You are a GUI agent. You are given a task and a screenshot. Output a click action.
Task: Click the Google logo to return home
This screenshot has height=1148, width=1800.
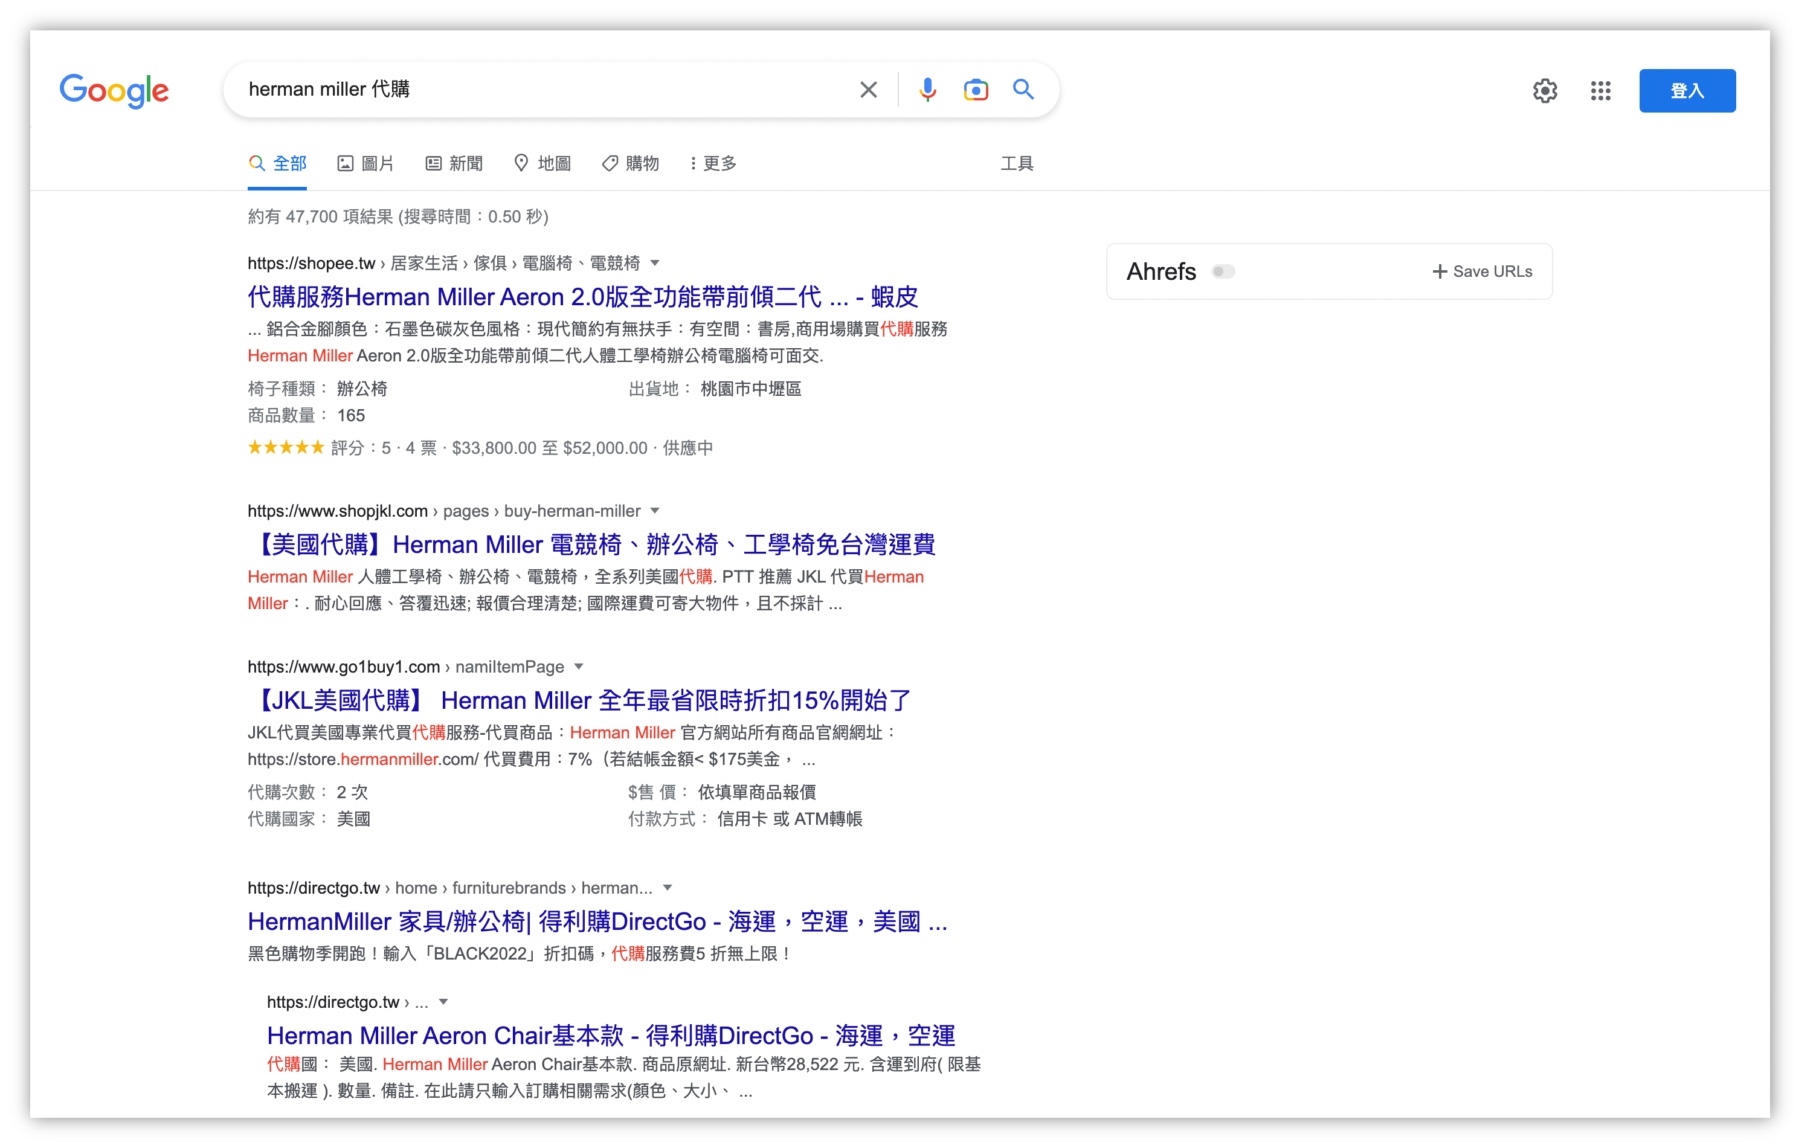click(113, 91)
